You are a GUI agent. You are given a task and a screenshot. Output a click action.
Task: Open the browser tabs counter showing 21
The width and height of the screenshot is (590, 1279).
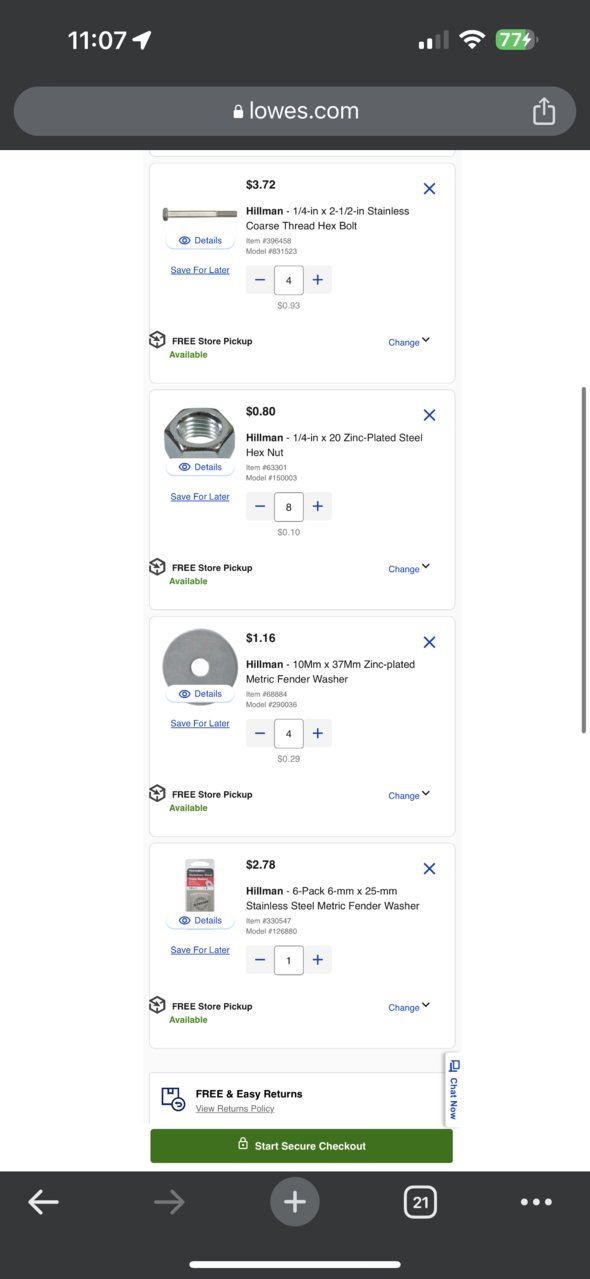420,1202
